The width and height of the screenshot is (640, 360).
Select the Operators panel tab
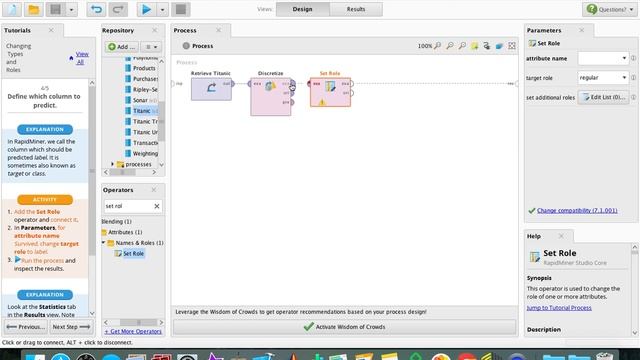[x=118, y=190]
